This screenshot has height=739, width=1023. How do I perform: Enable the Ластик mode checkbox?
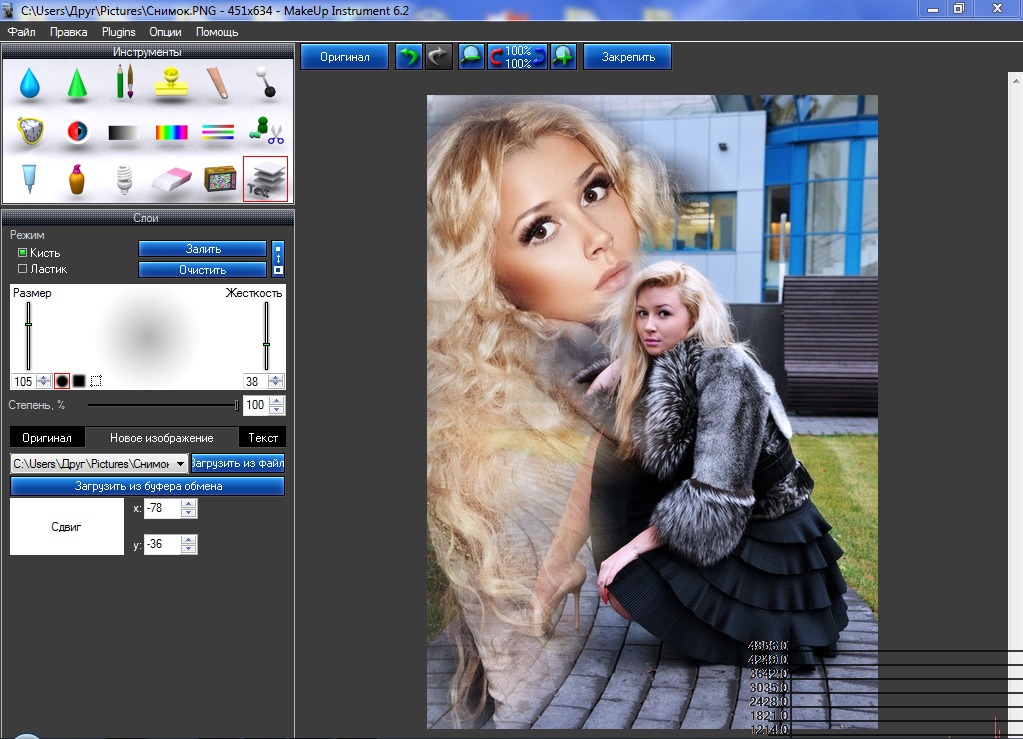[x=23, y=269]
